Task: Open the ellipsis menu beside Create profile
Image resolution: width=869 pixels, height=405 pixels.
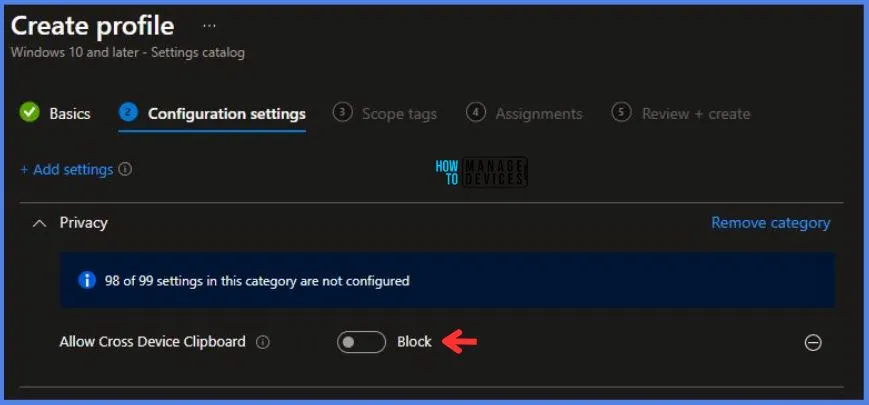Action: [x=209, y=26]
